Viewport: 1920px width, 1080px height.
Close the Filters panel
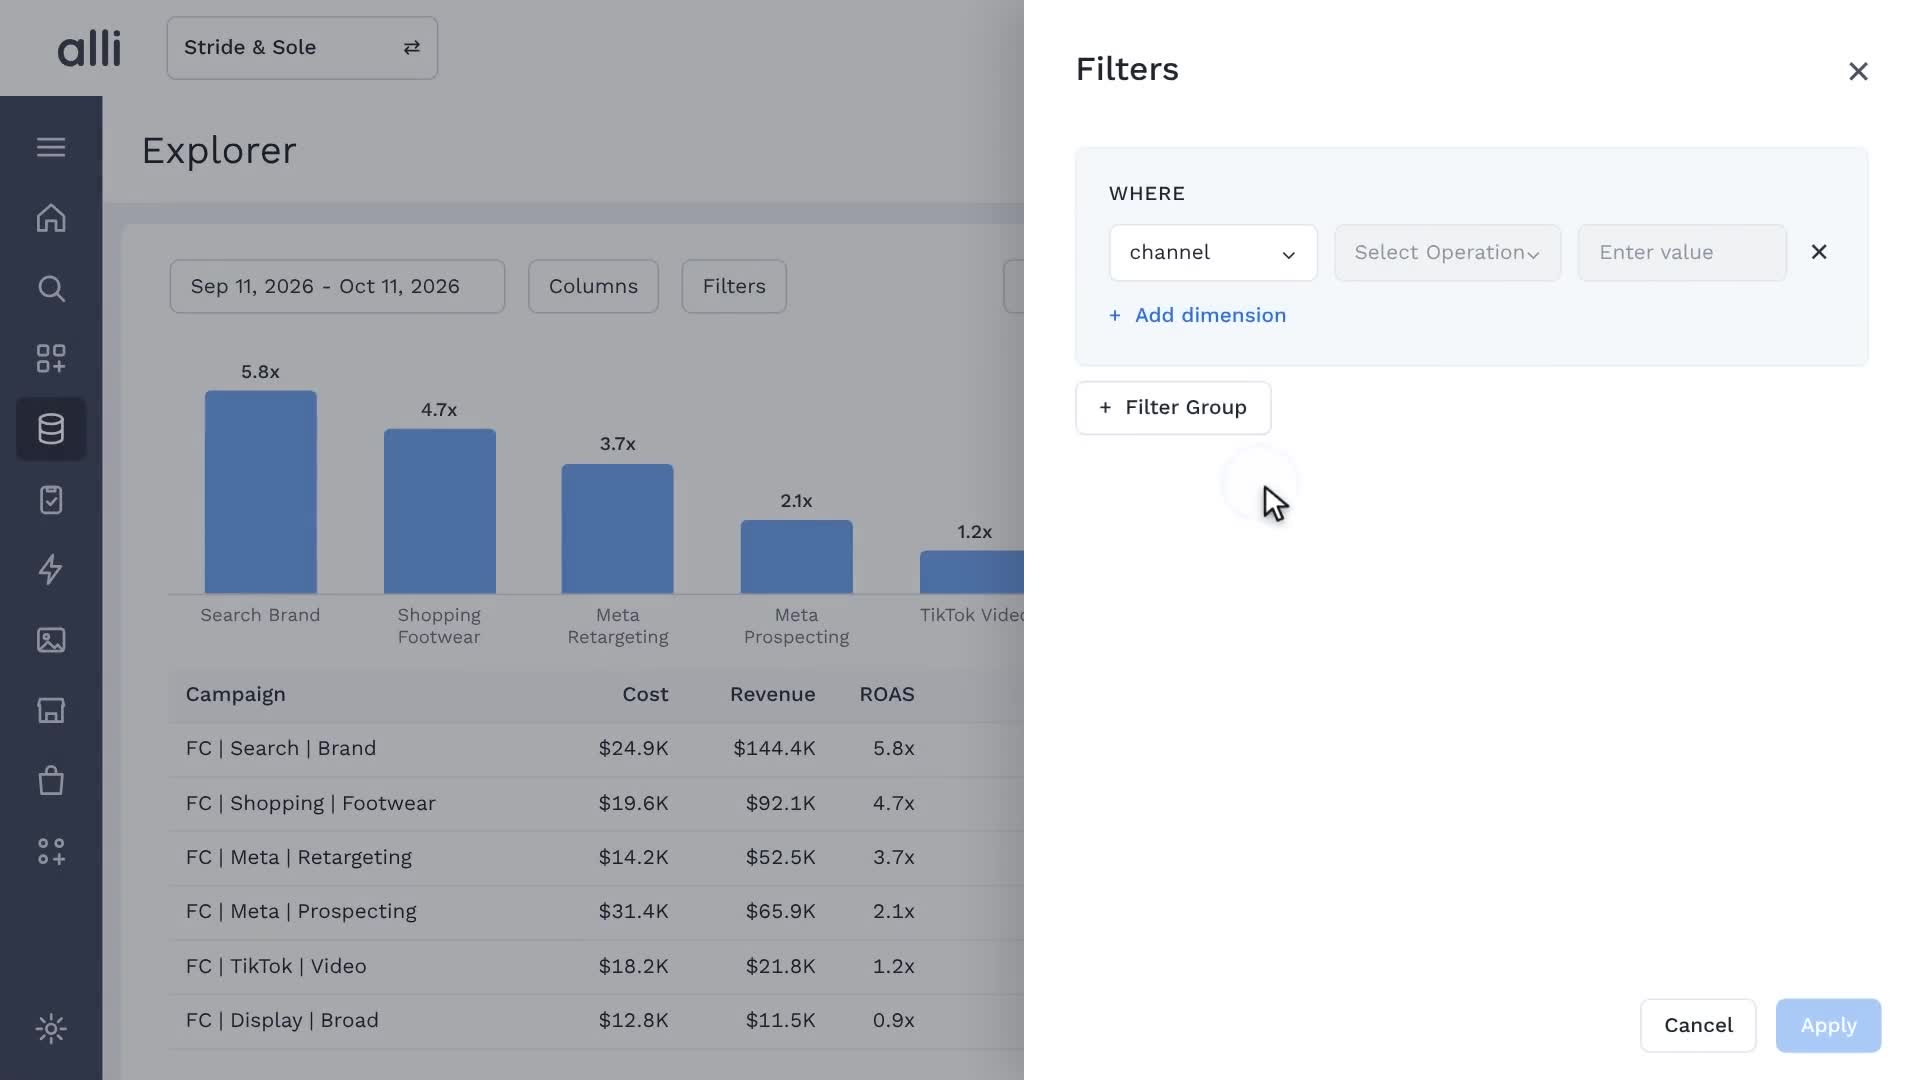tap(1858, 71)
